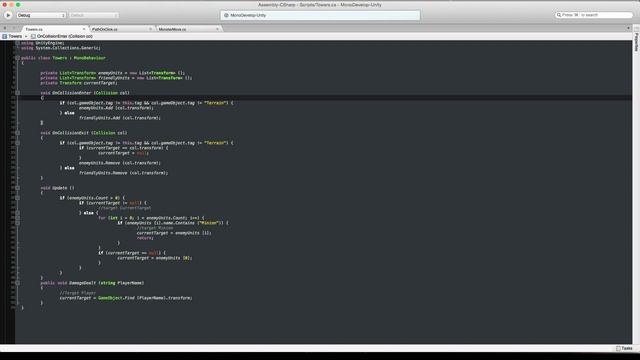Image resolution: width=640 pixels, height=360 pixels.
Task: Collapse the OnCollisionExit method fold marker
Action: pyautogui.click(x=17, y=133)
